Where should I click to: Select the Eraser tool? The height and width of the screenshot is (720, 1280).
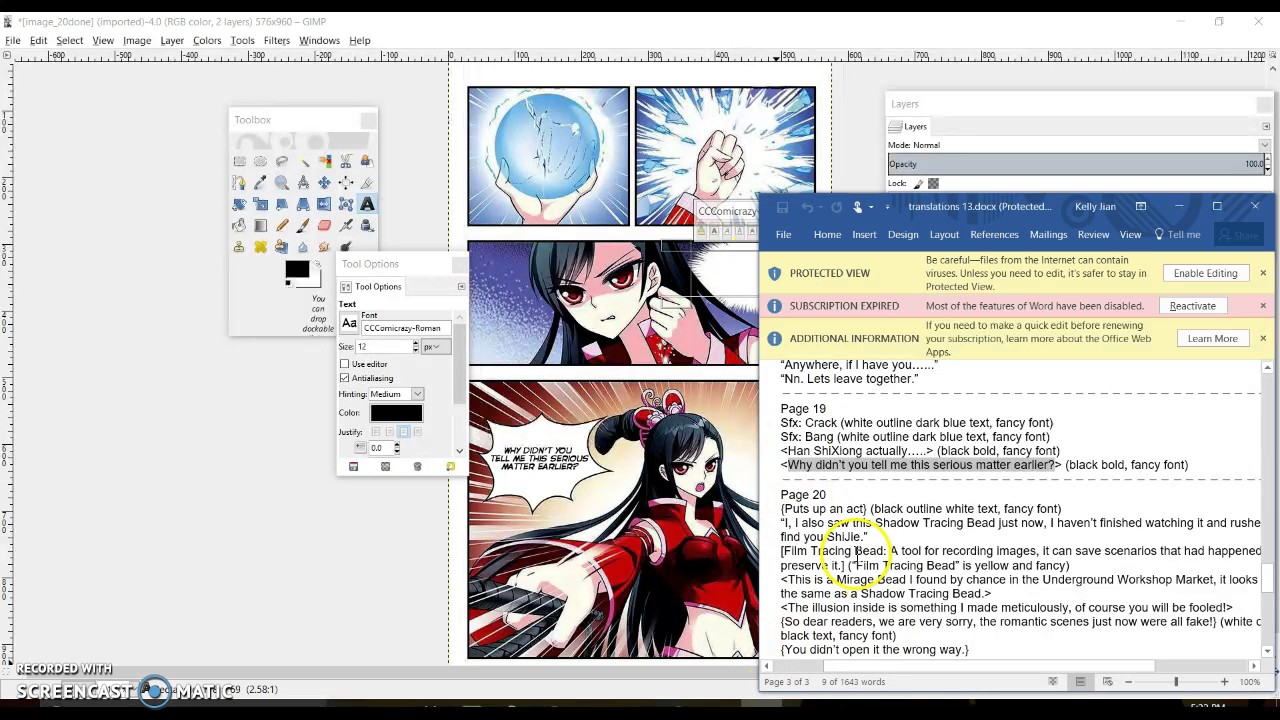click(324, 225)
